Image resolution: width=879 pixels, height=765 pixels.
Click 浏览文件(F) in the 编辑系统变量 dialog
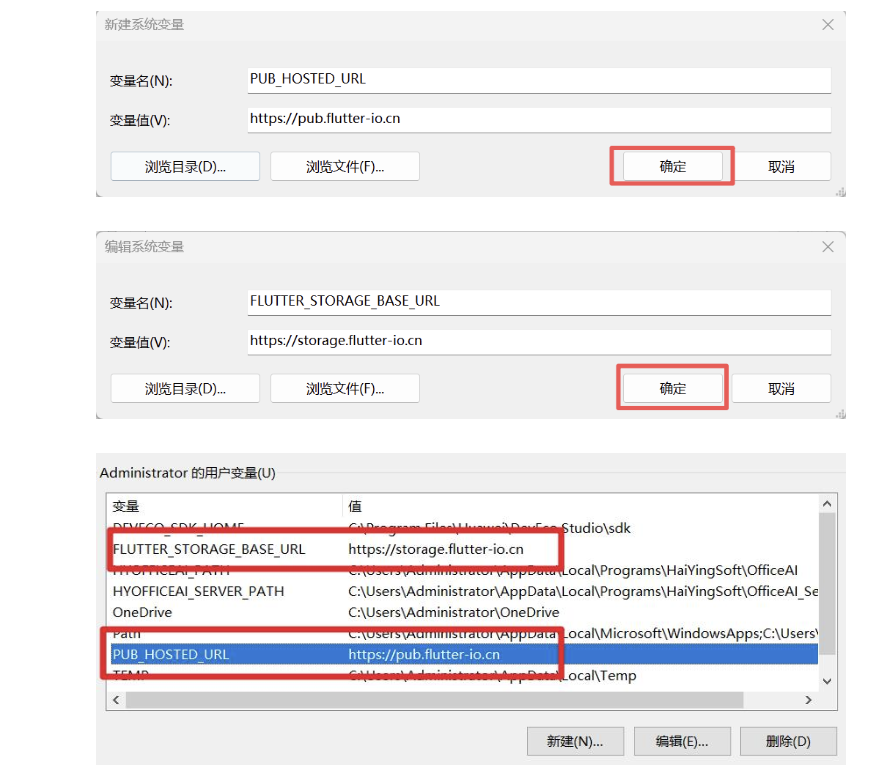pos(345,388)
